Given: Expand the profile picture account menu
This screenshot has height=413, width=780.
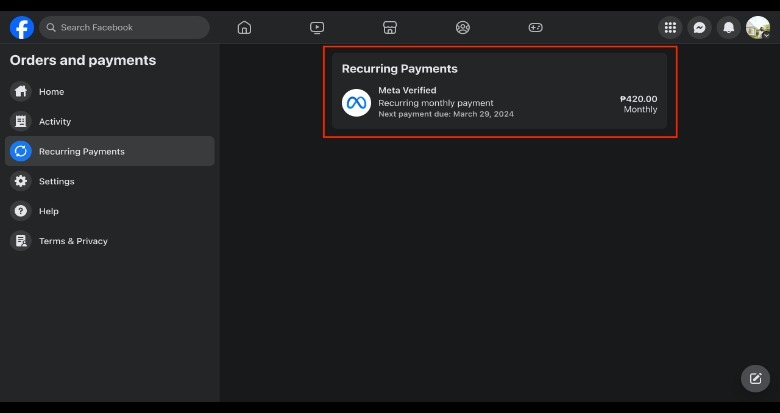Looking at the screenshot, I should 758,27.
